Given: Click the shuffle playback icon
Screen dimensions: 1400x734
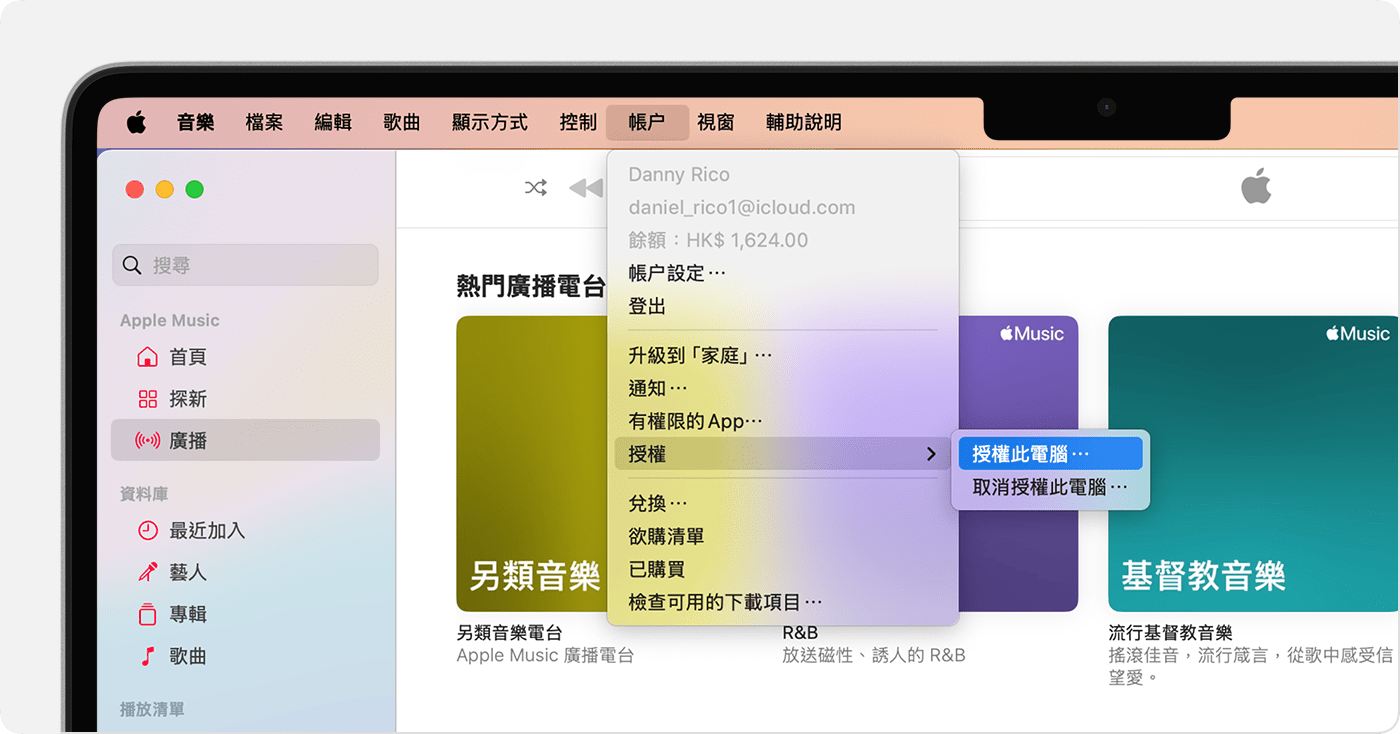Looking at the screenshot, I should tap(536, 187).
